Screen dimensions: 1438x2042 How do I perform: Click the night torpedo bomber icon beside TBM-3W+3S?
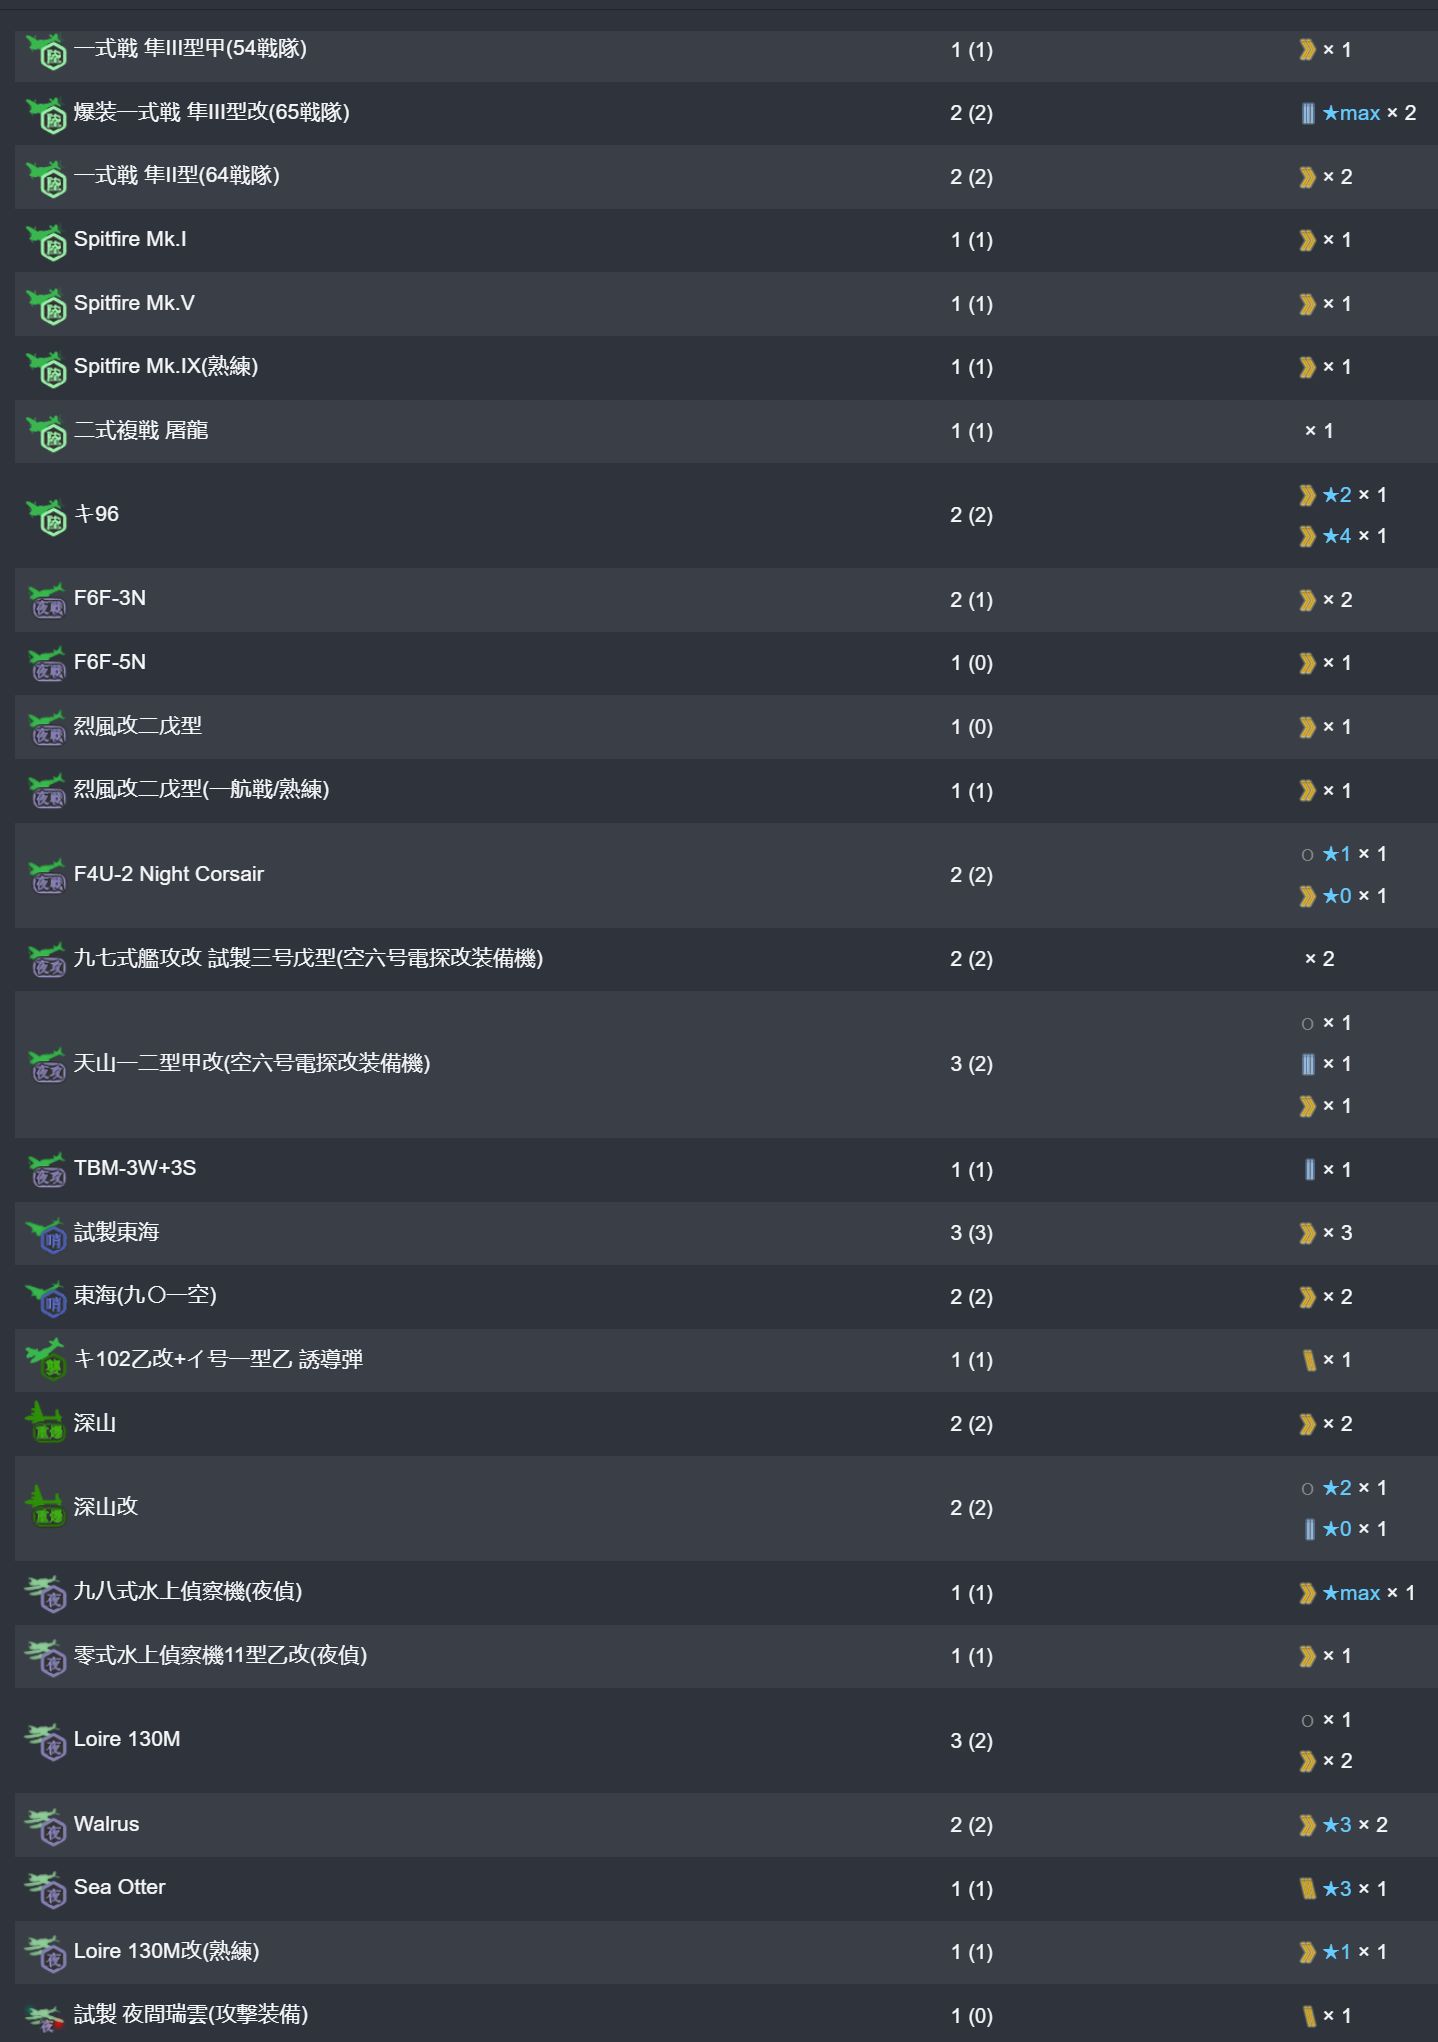coord(46,1170)
